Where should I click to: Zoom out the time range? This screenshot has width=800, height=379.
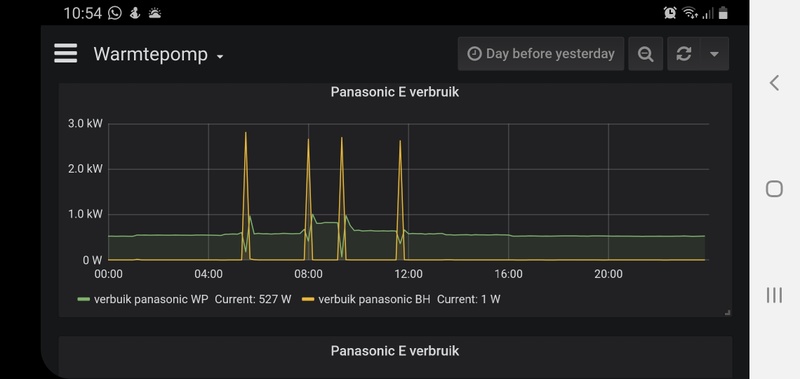(645, 54)
